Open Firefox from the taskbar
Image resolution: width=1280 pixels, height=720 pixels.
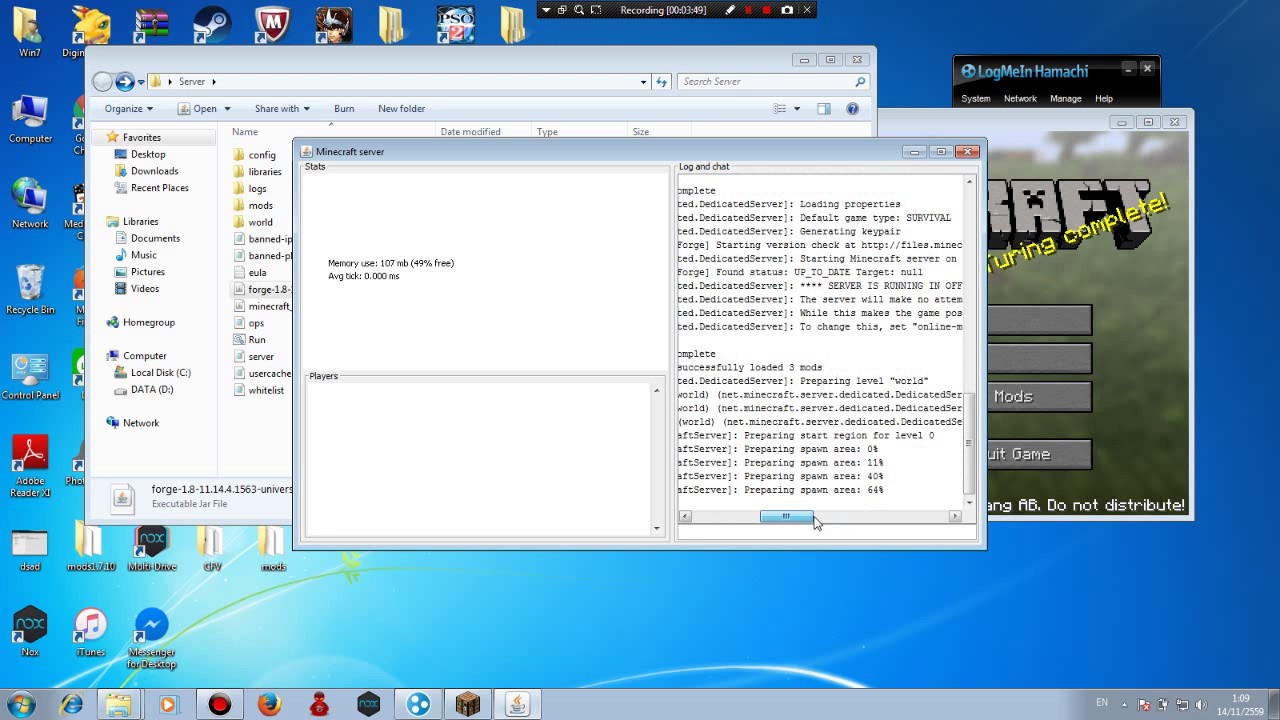269,705
